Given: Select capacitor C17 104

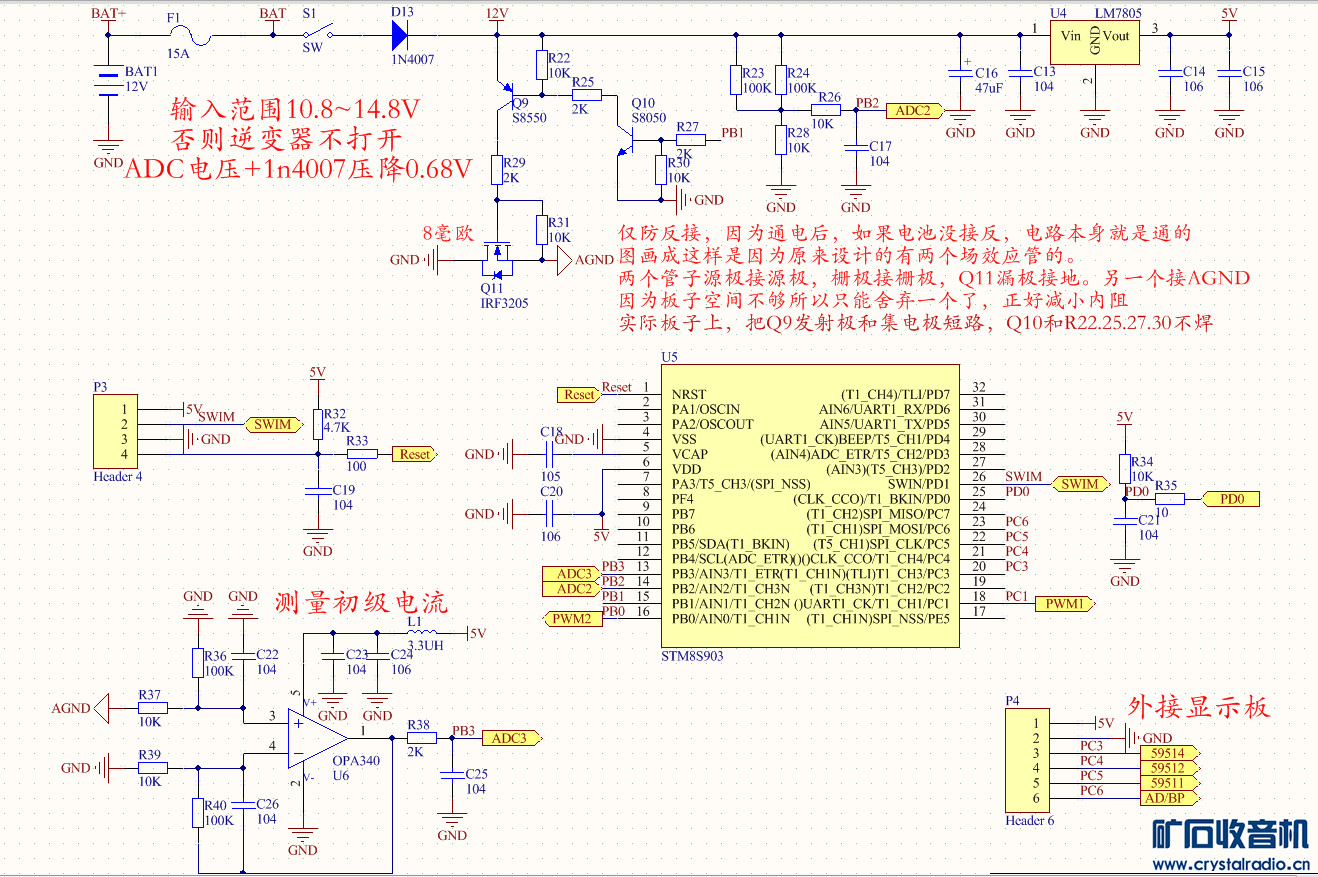Looking at the screenshot, I should click(856, 147).
